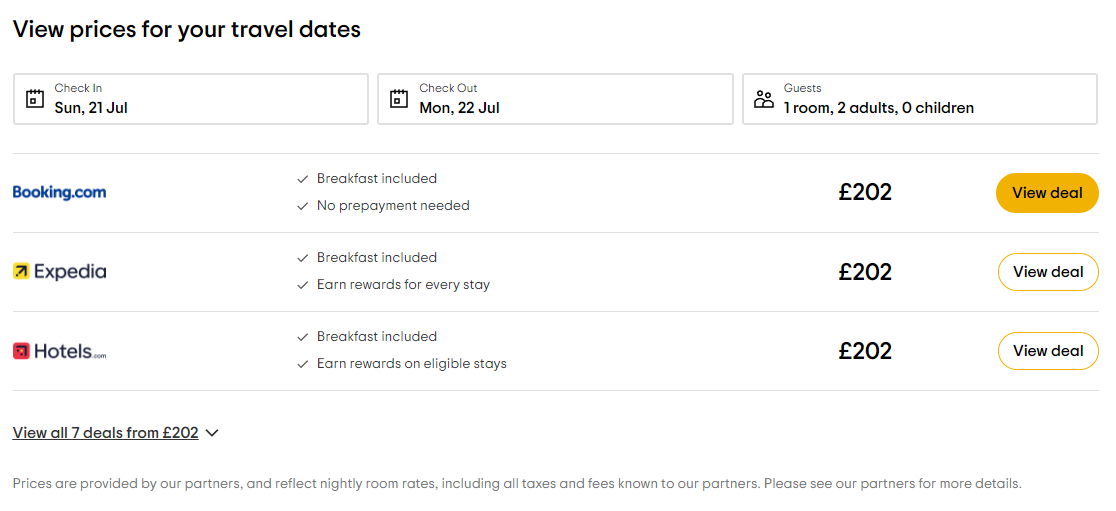Select the Expedia £202 price
The height and width of the screenshot is (511, 1116).
click(x=865, y=271)
